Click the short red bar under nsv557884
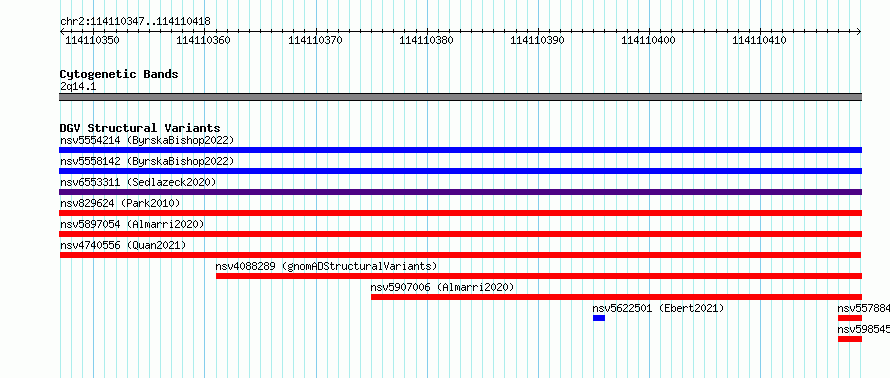This screenshot has height=378, width=890. click(x=850, y=318)
